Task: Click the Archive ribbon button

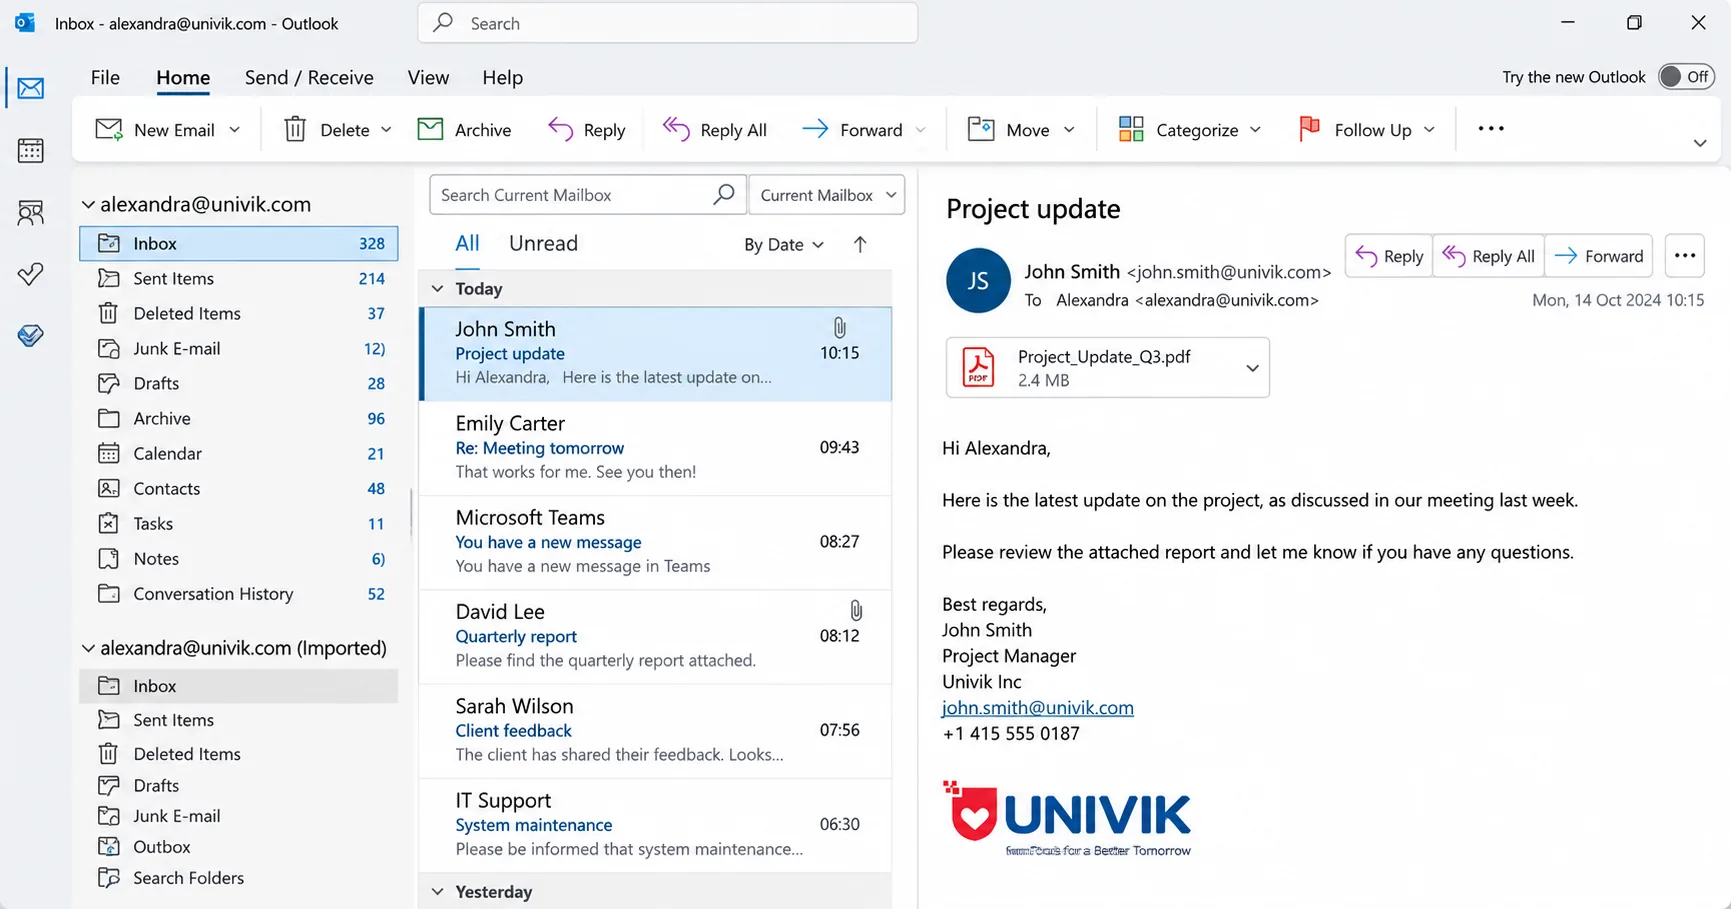Action: point(464,129)
